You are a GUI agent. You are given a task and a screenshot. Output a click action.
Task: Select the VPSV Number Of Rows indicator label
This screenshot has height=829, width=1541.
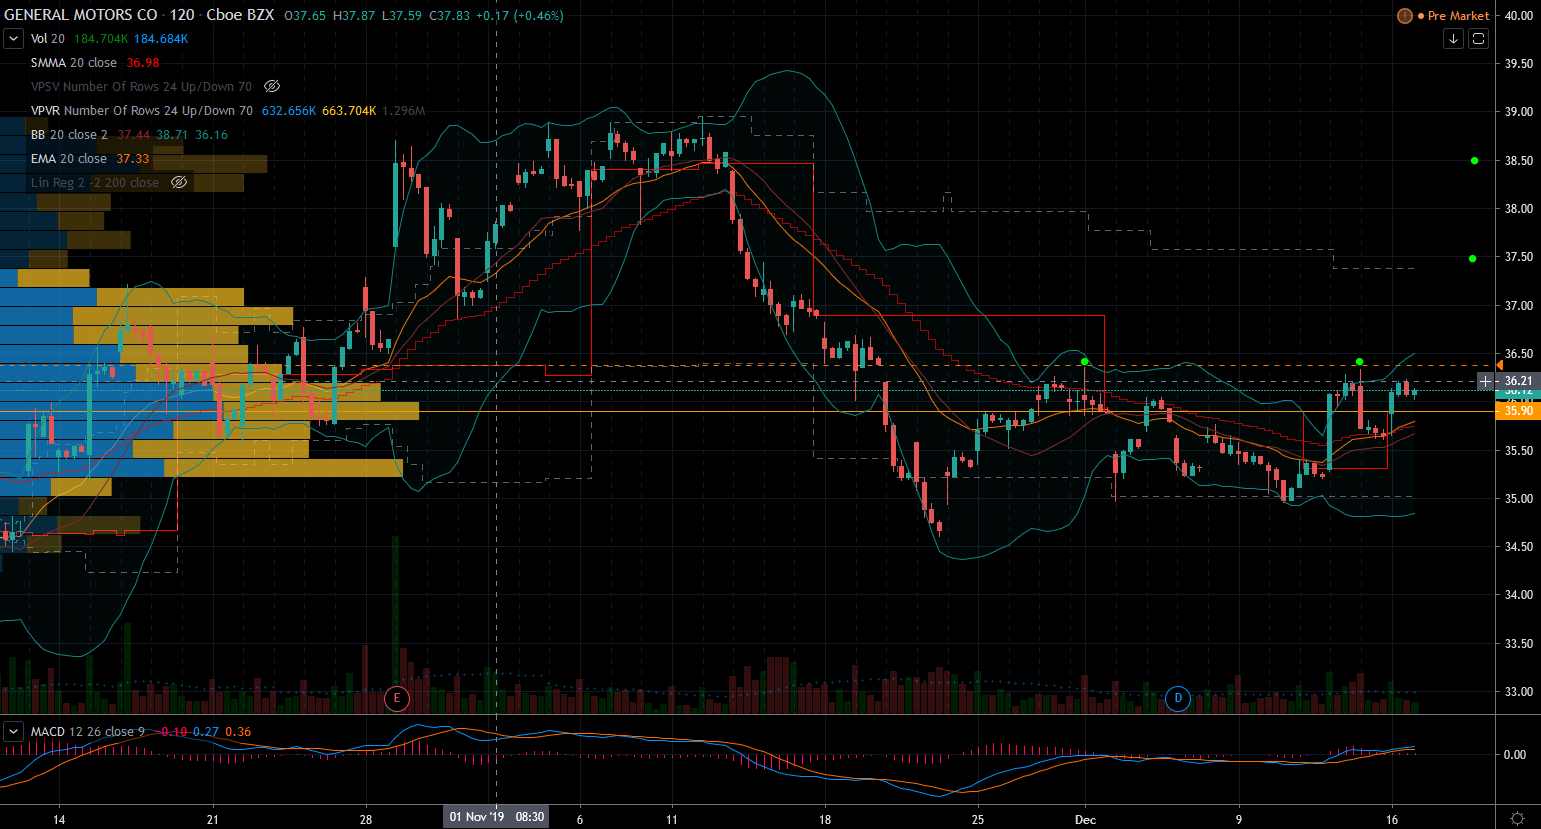click(x=141, y=87)
